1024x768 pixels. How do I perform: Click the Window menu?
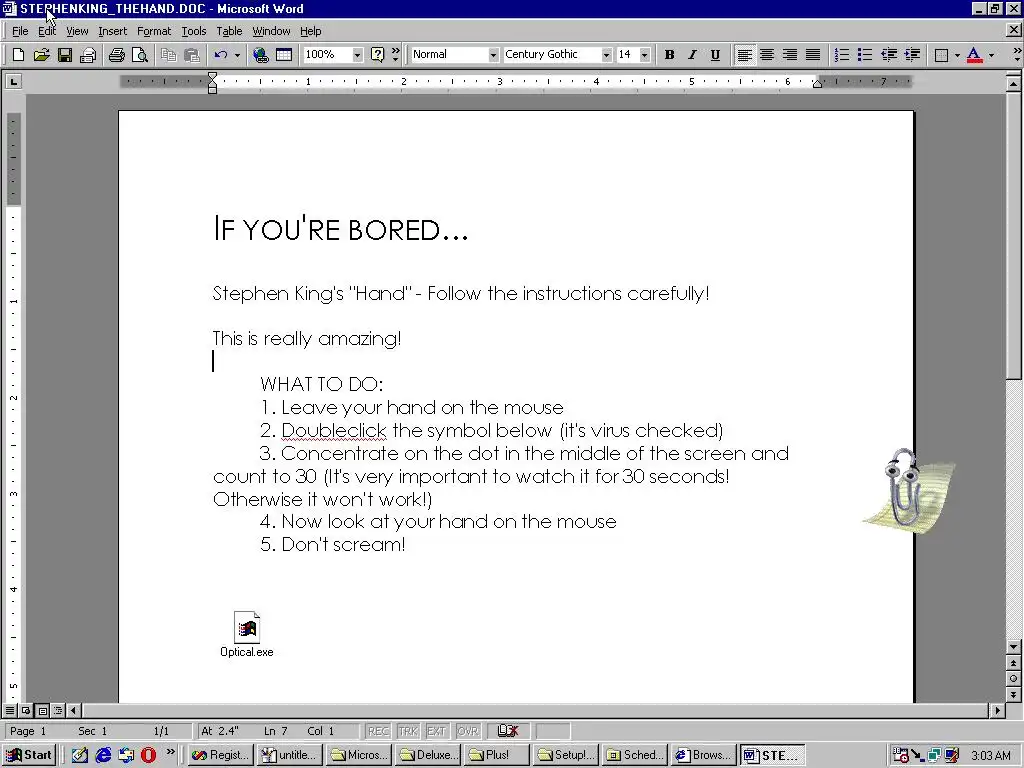tap(271, 31)
